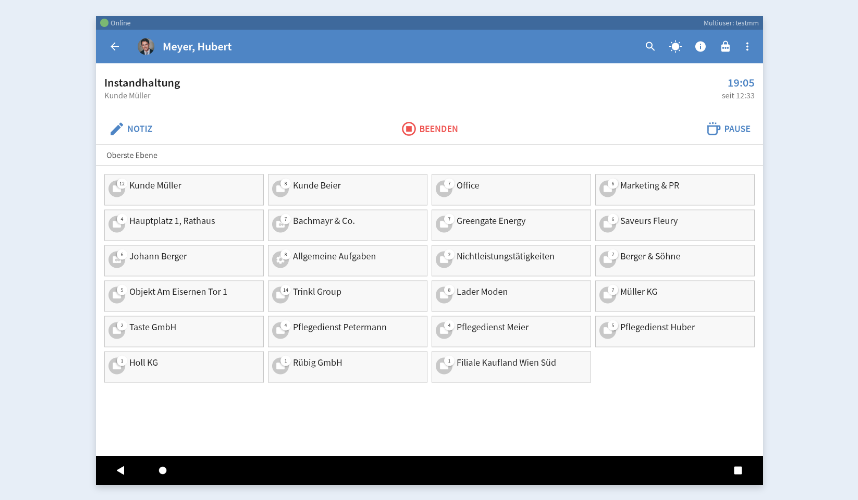858x500 pixels.
Task: Open Filiale Kaufland Wien Süd
Action: click(x=510, y=367)
